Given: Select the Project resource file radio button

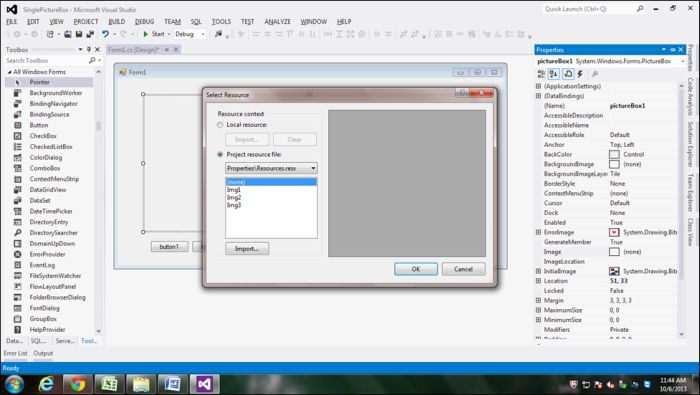Looking at the screenshot, I should click(220, 154).
